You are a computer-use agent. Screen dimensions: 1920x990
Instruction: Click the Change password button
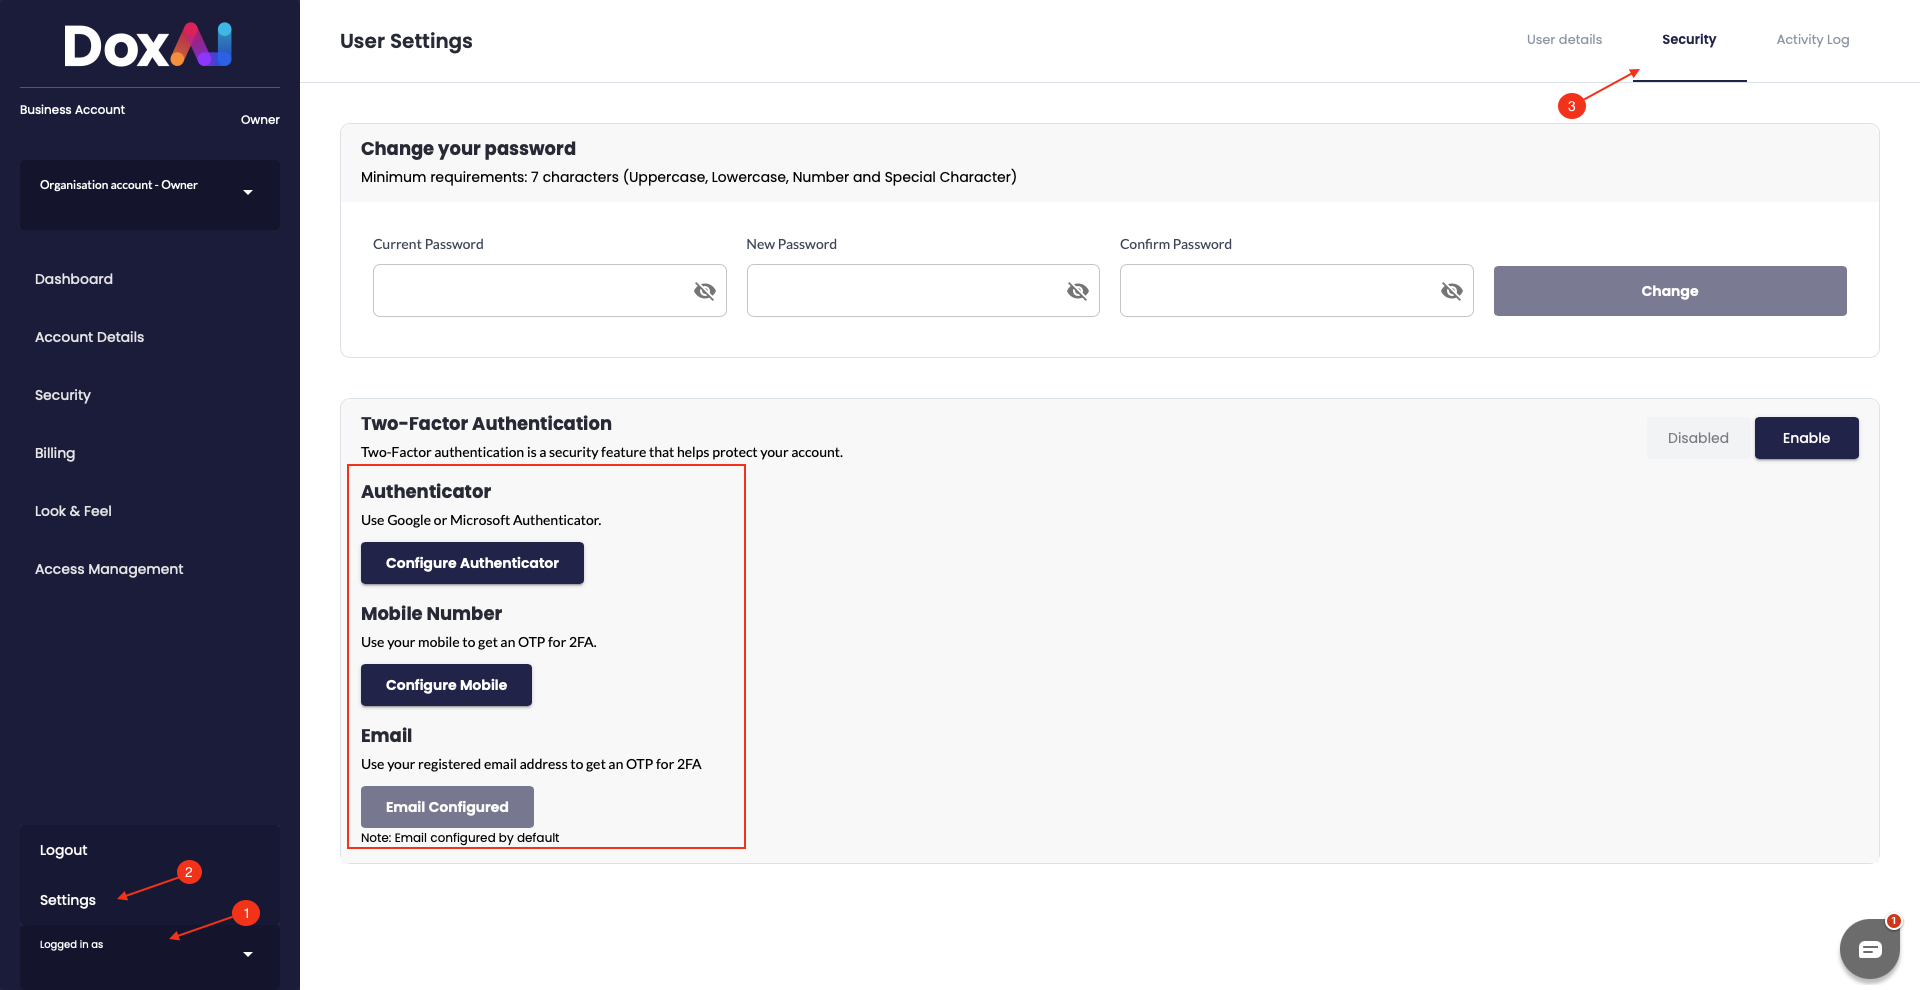(1670, 291)
